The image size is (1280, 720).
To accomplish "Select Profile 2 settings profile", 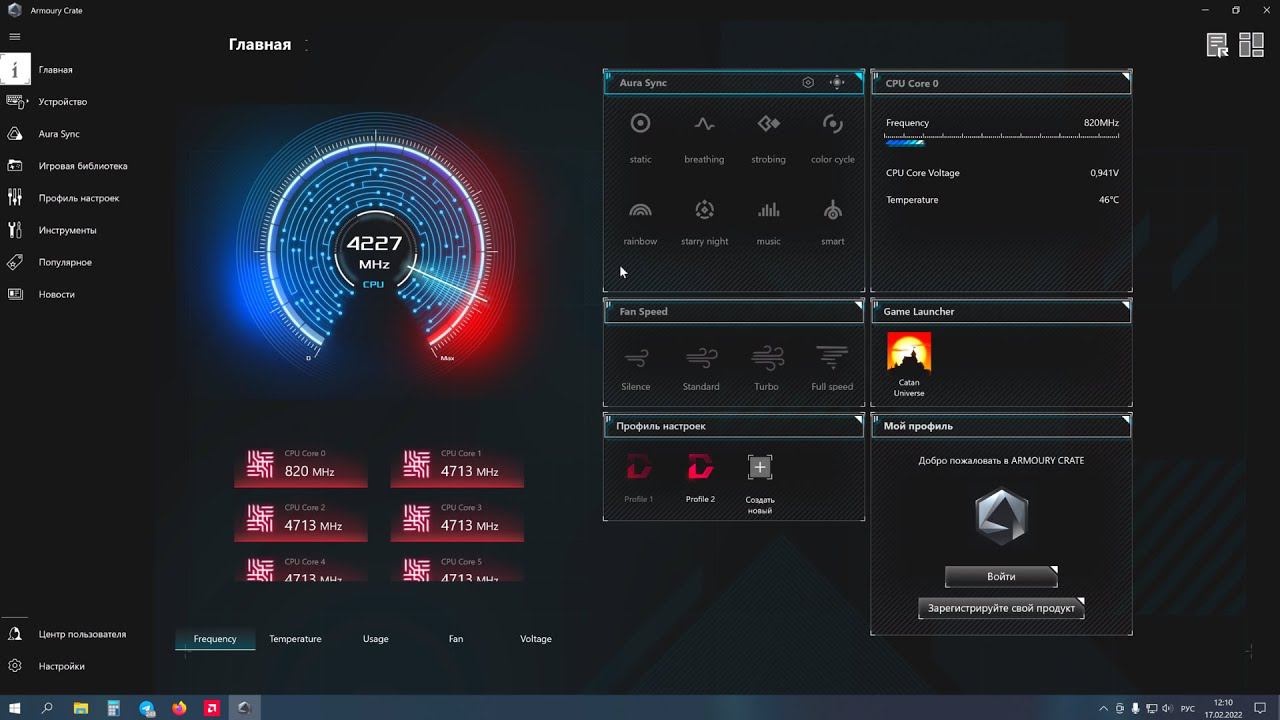I will click(x=700, y=477).
